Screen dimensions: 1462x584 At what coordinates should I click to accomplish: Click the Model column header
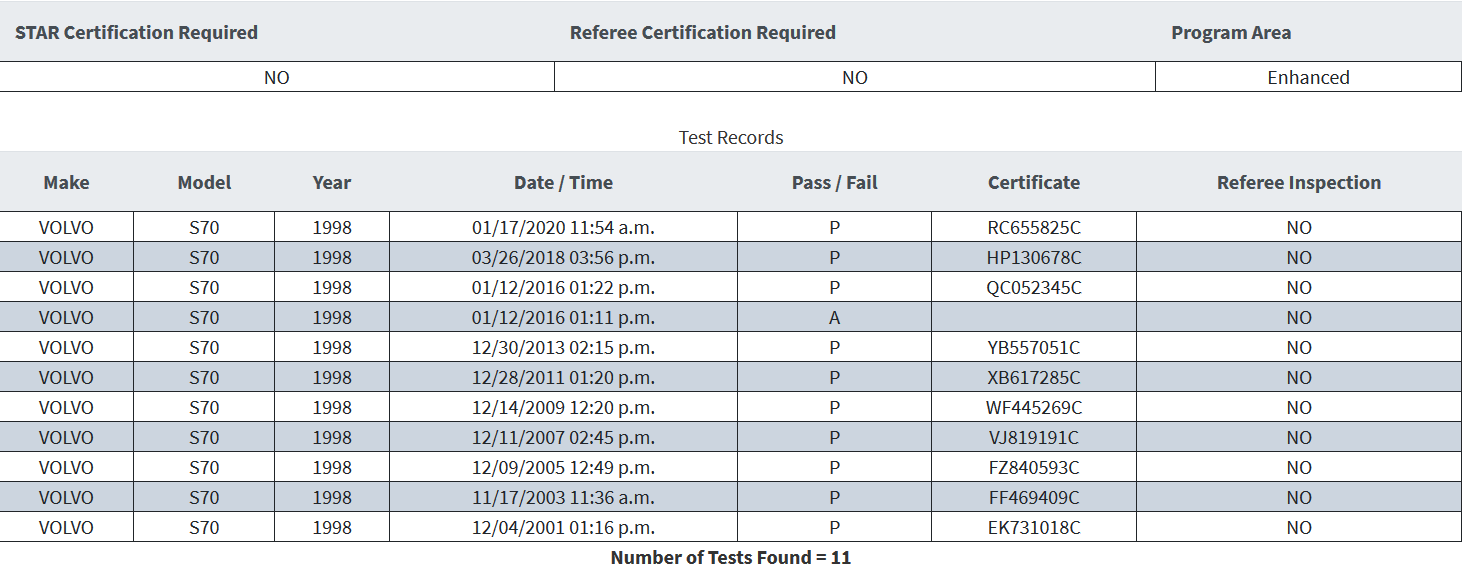tap(204, 182)
